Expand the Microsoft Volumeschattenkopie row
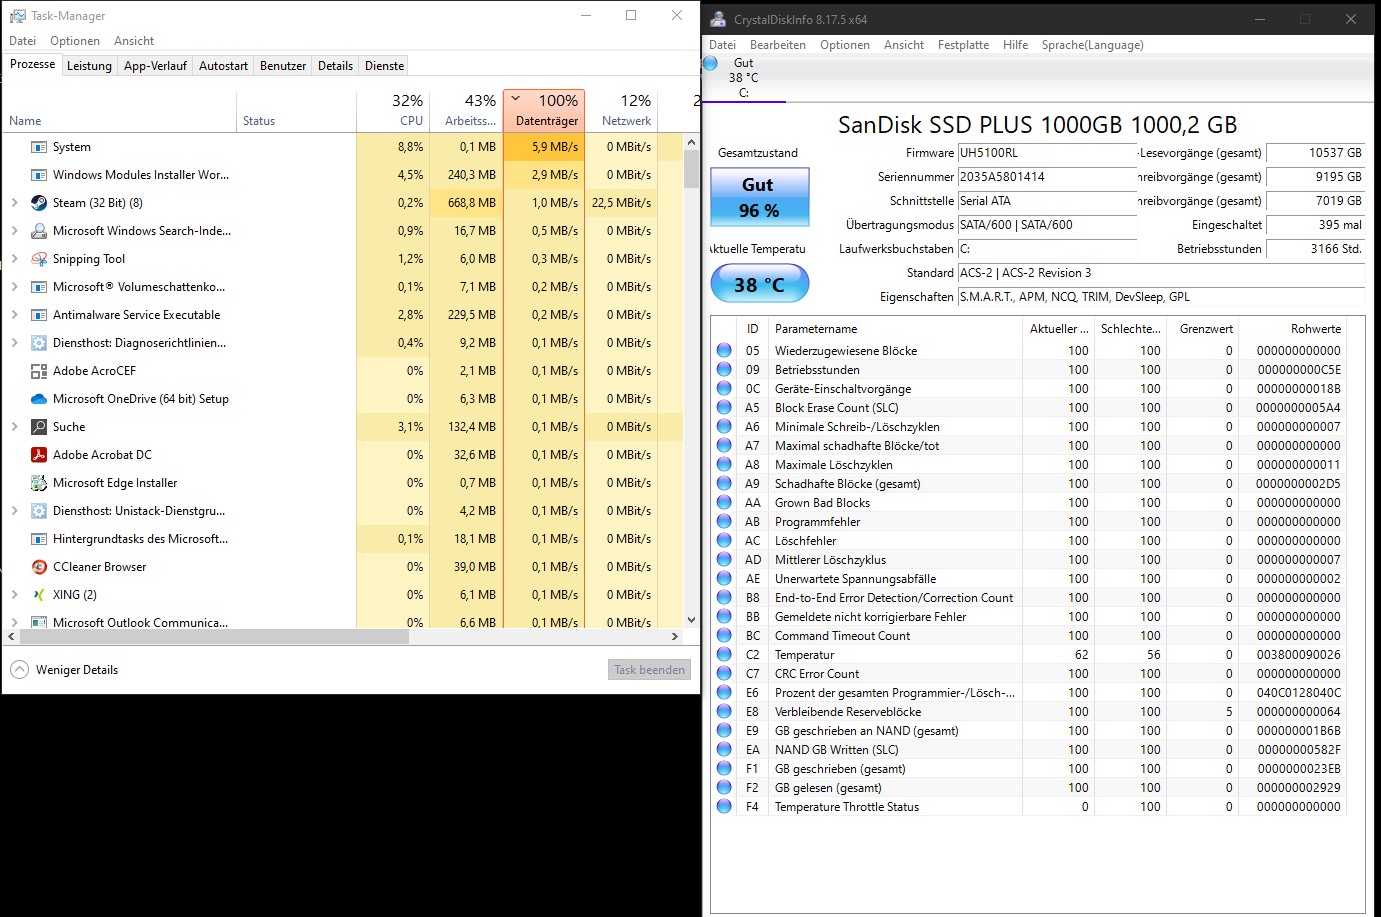Screen dimensions: 1381x917 [x=14, y=287]
